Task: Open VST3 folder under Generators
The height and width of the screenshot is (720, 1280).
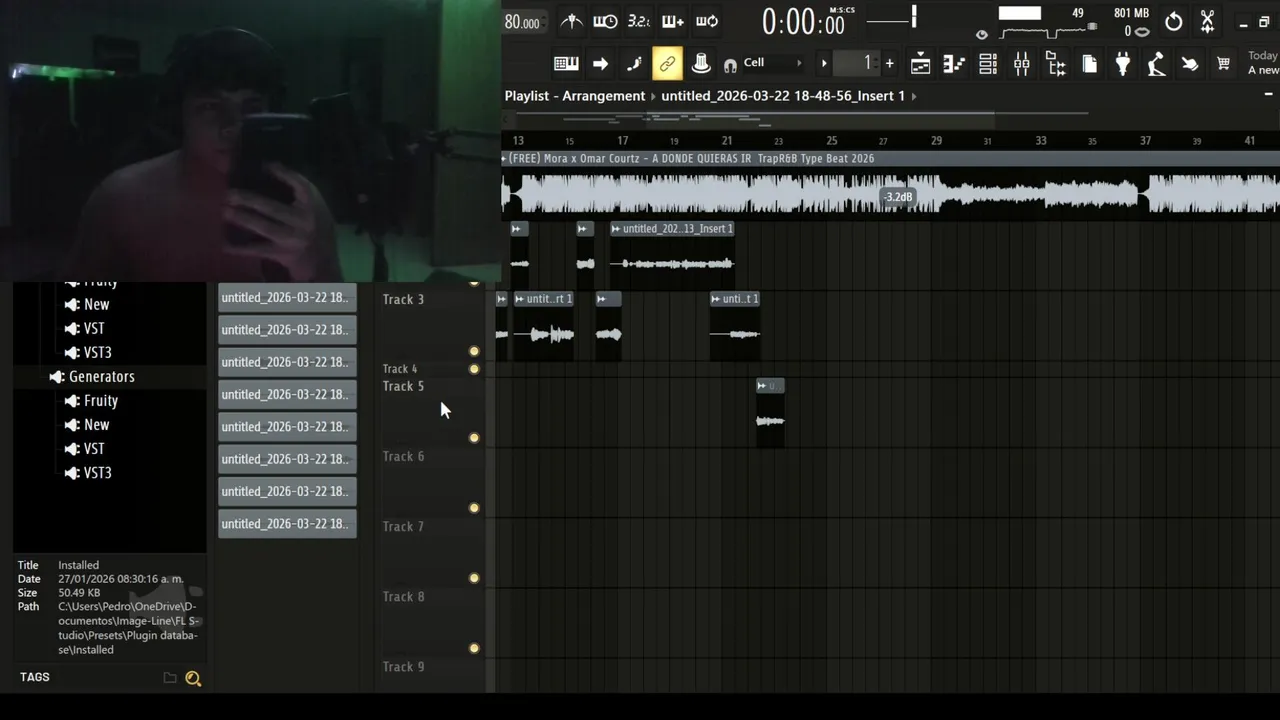Action: pyautogui.click(x=97, y=472)
